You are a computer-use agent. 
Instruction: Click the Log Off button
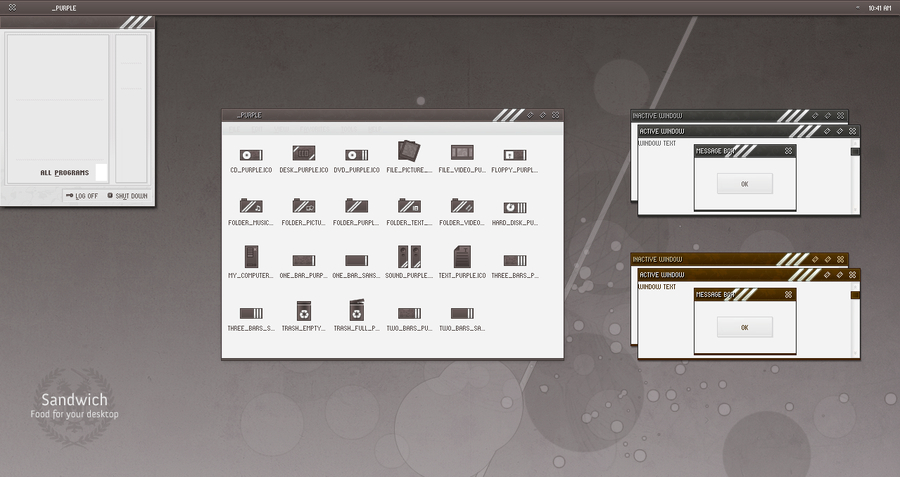[x=82, y=196]
